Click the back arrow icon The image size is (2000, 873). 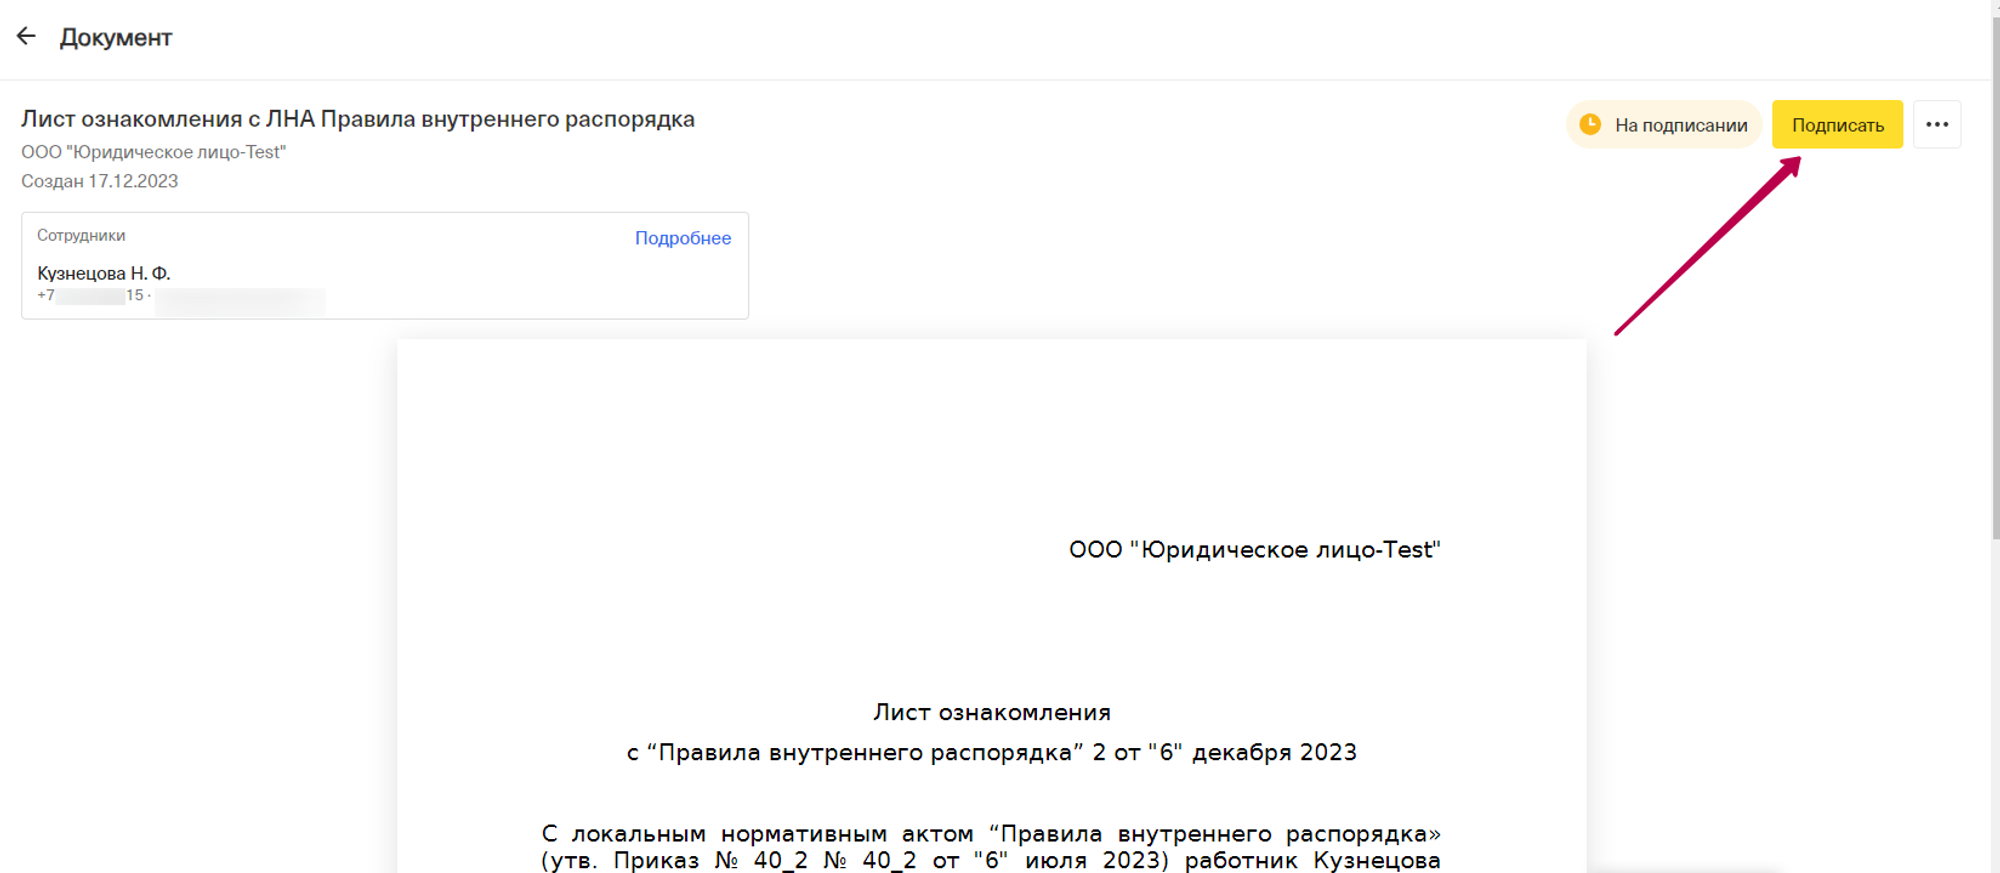pyautogui.click(x=26, y=37)
